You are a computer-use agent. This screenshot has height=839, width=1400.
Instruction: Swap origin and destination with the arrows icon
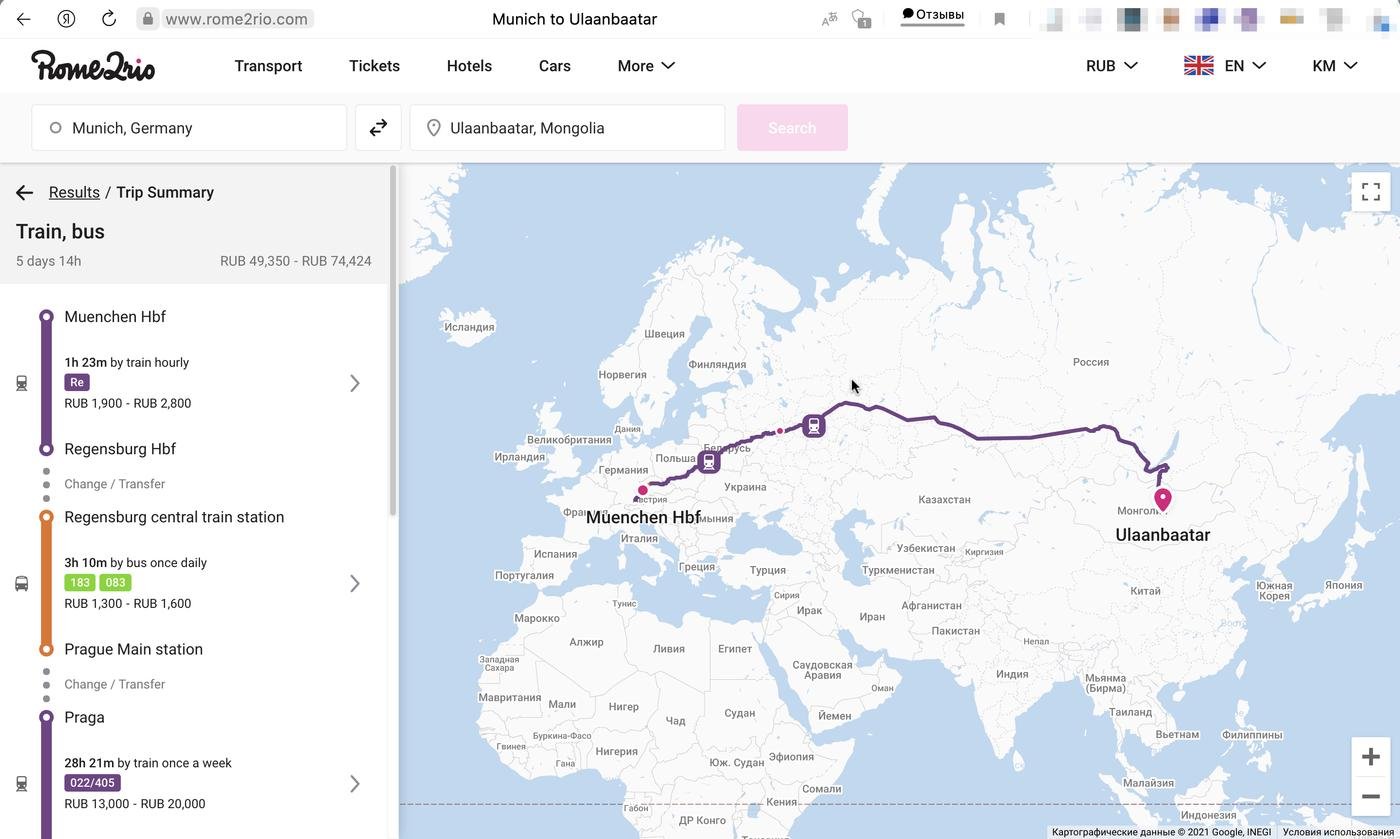point(378,128)
